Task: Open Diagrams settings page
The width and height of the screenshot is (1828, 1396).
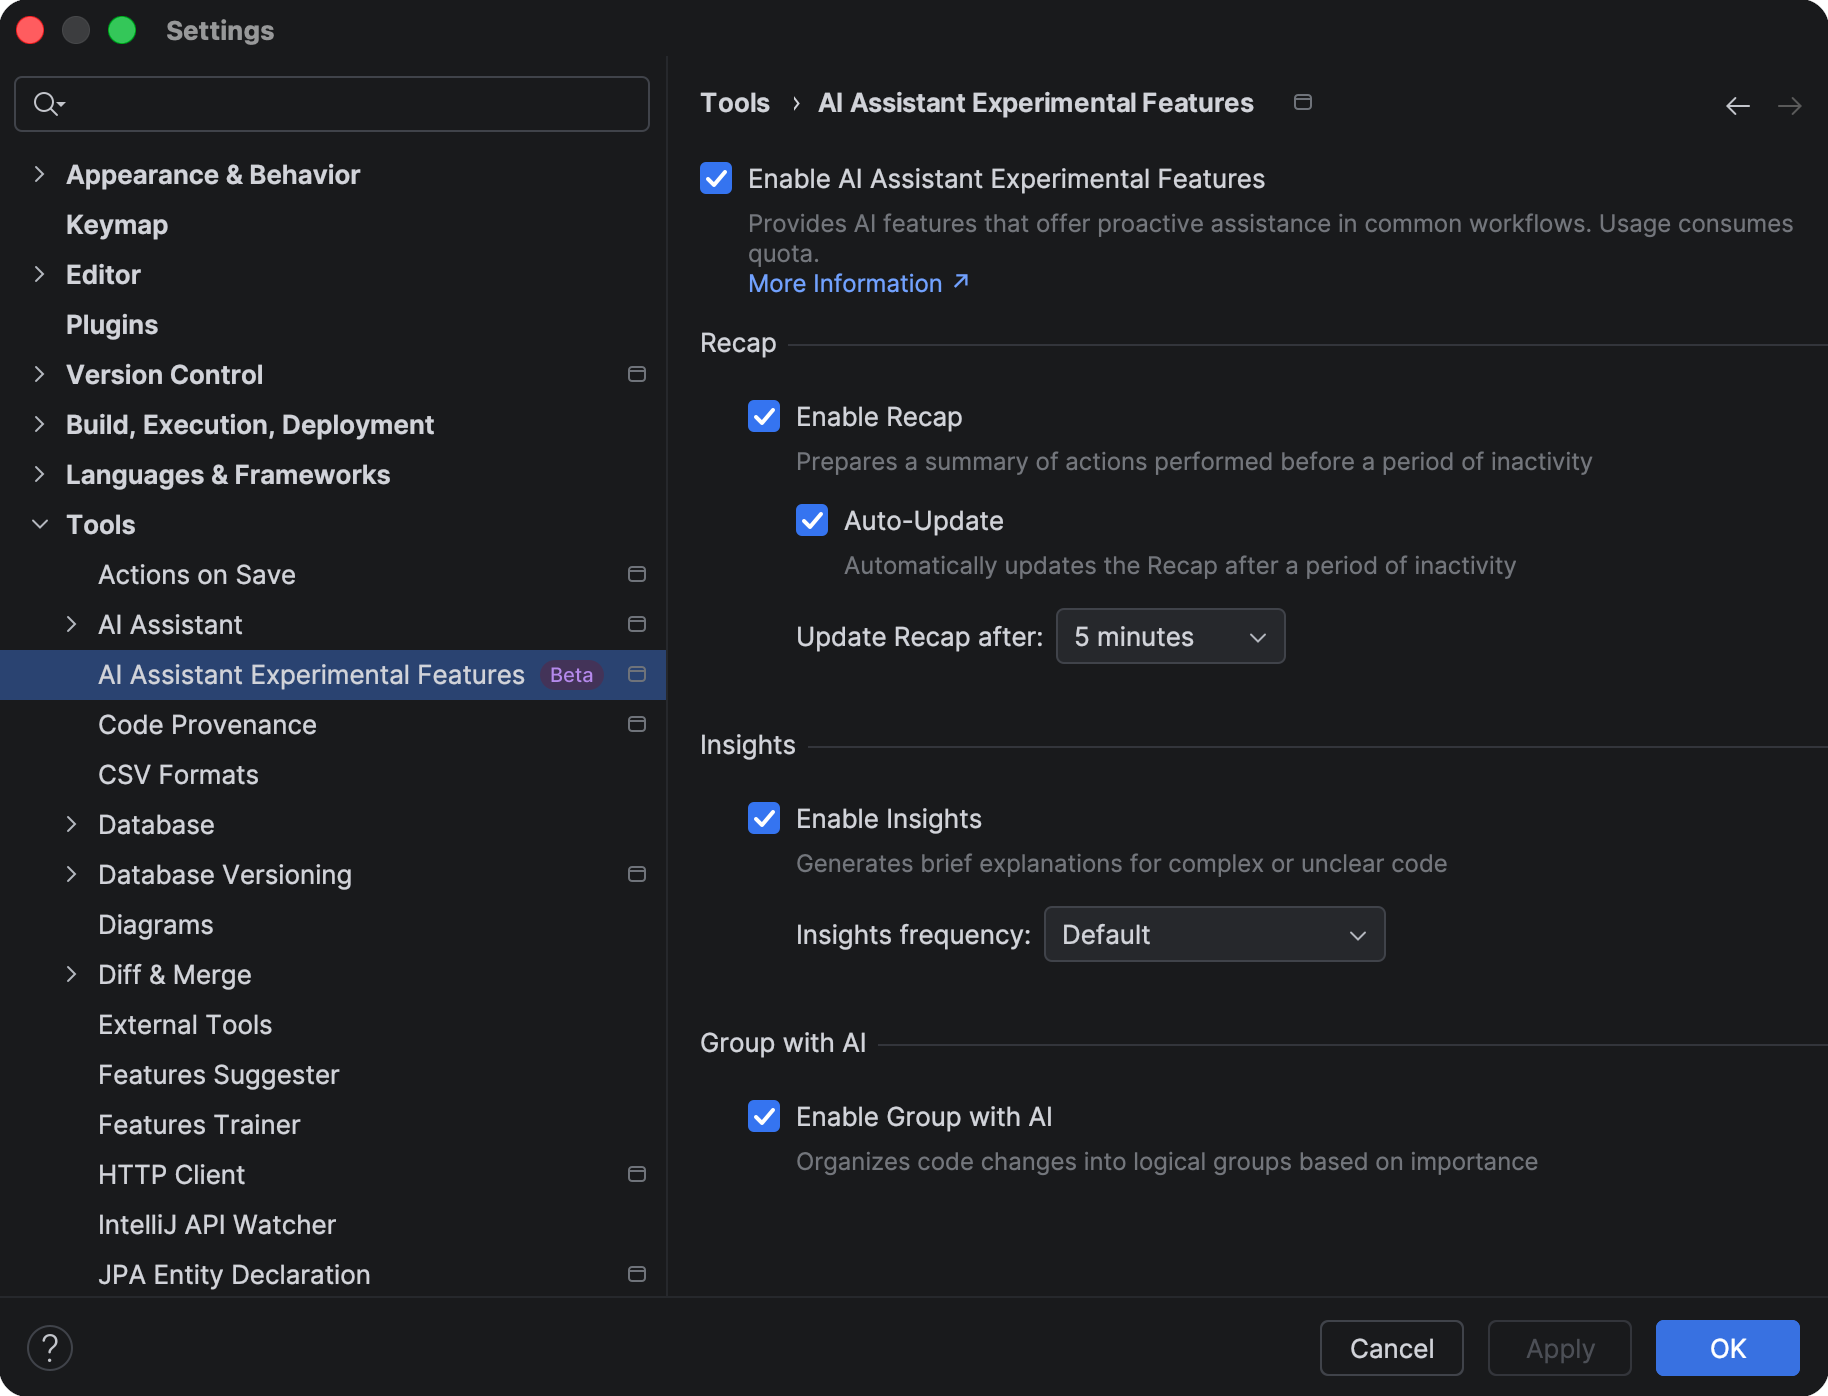Action: 156,925
